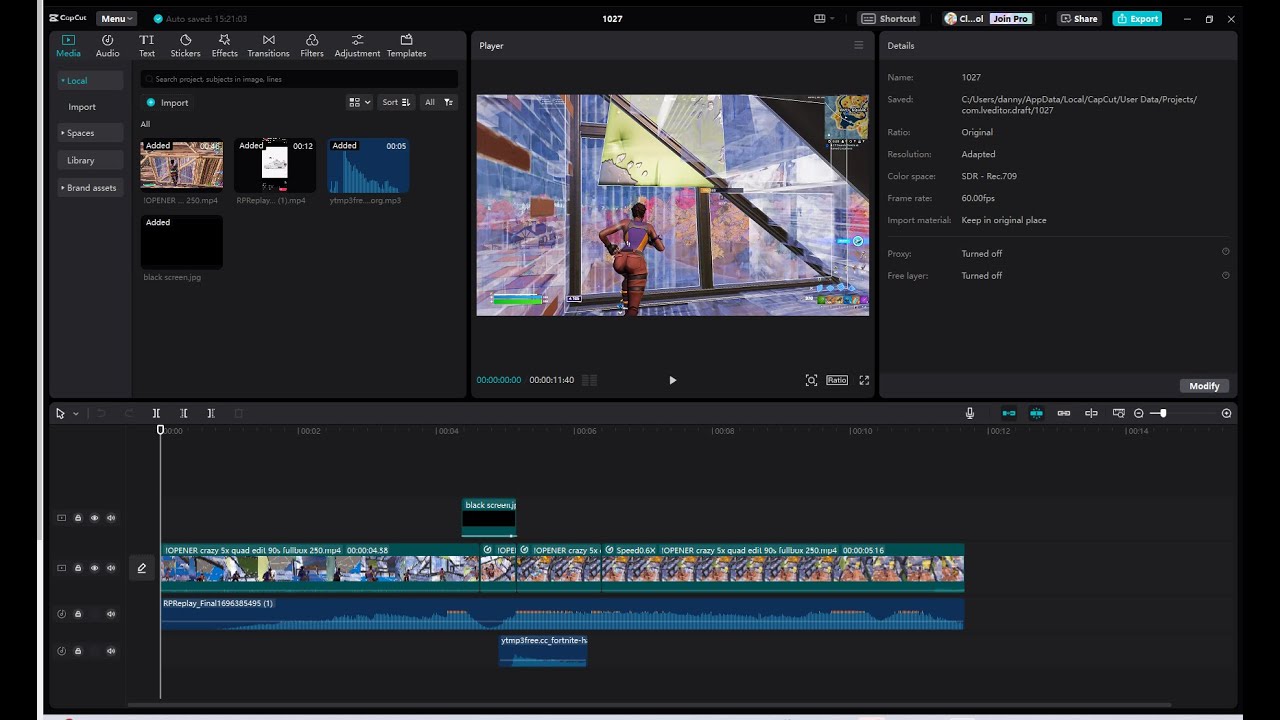Toggle the main track magnet
This screenshot has height=720, width=1280.
[x=1009, y=413]
